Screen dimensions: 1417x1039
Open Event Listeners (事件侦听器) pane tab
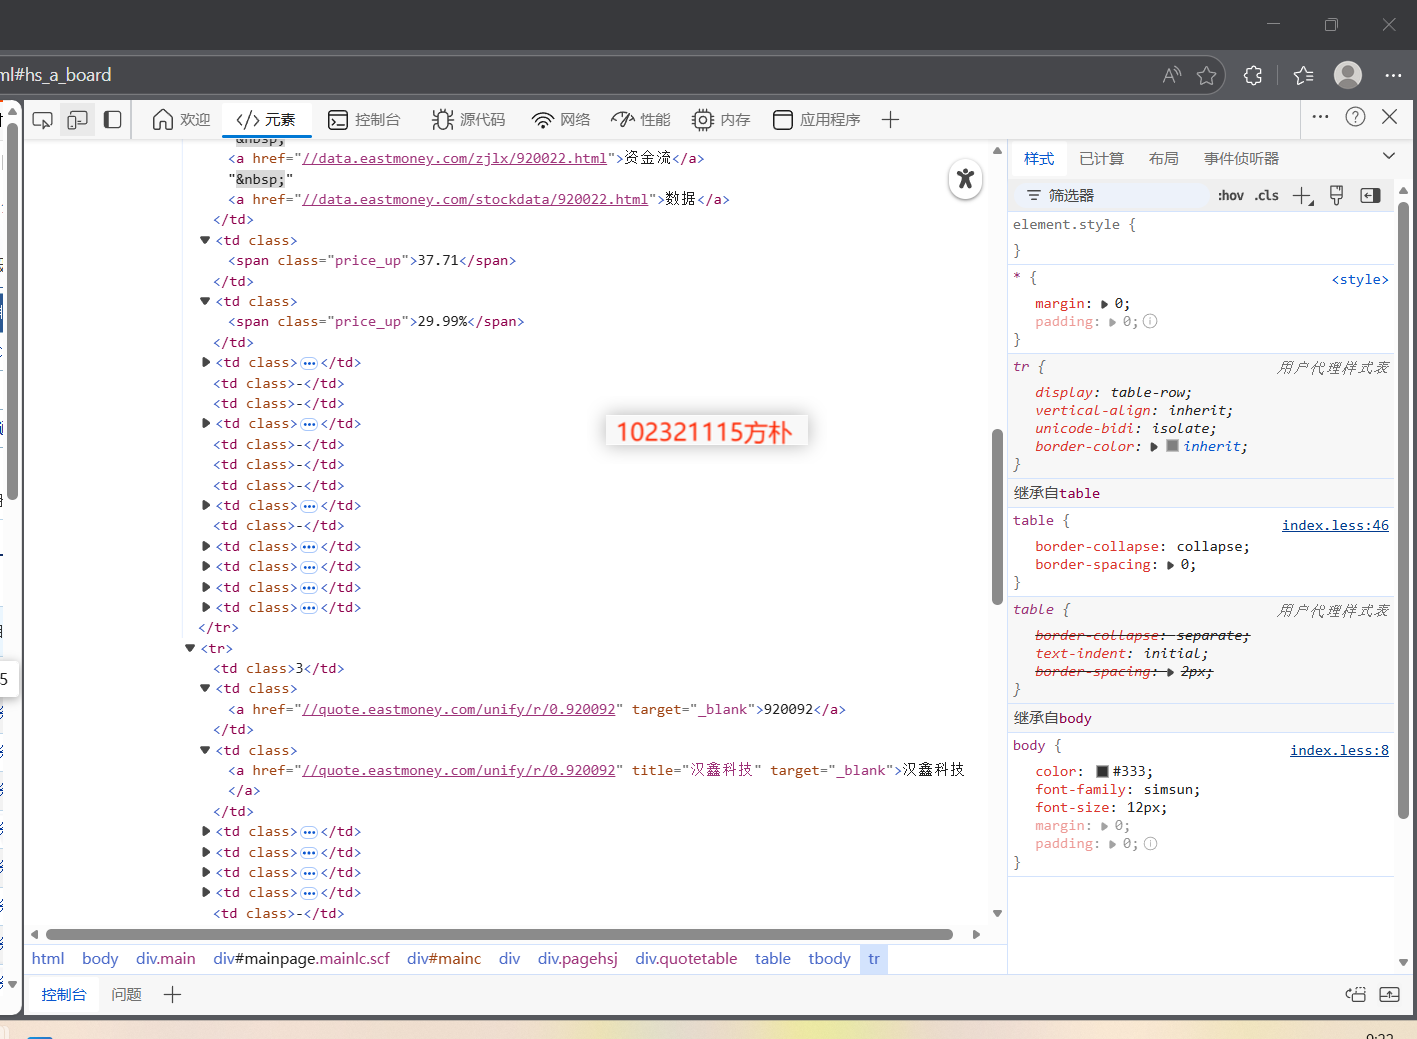click(1241, 159)
